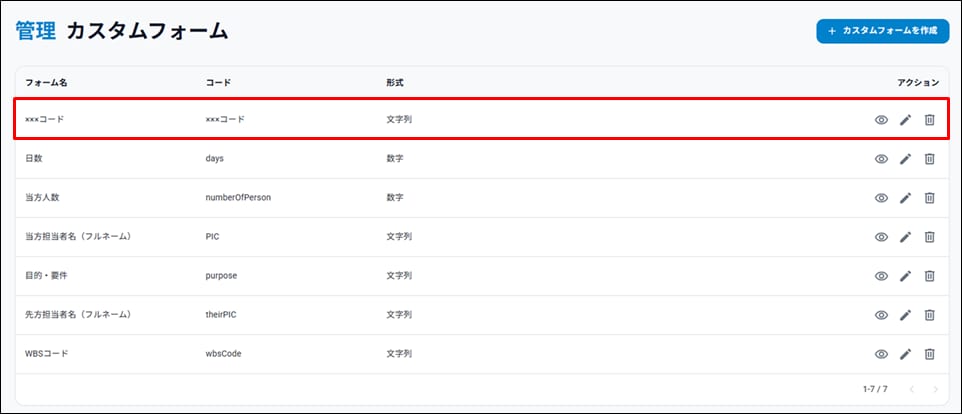View the theirPIC form via eye icon
This screenshot has width=962, height=414.
[x=881, y=315]
